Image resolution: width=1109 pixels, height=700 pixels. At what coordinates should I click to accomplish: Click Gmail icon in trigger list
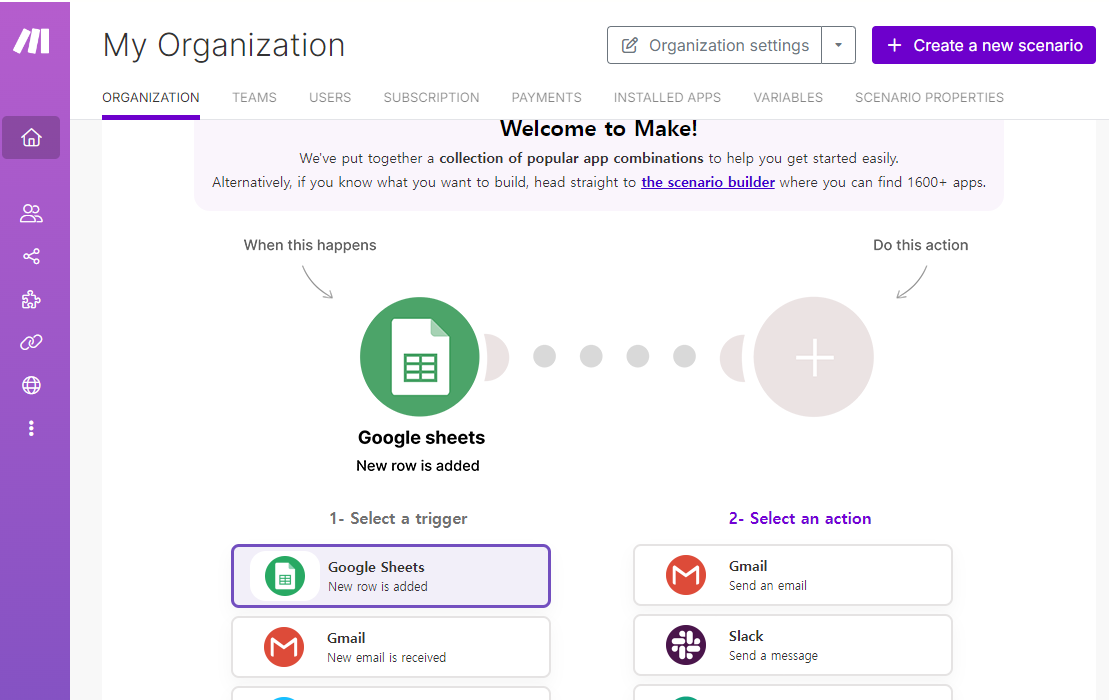[x=284, y=647]
